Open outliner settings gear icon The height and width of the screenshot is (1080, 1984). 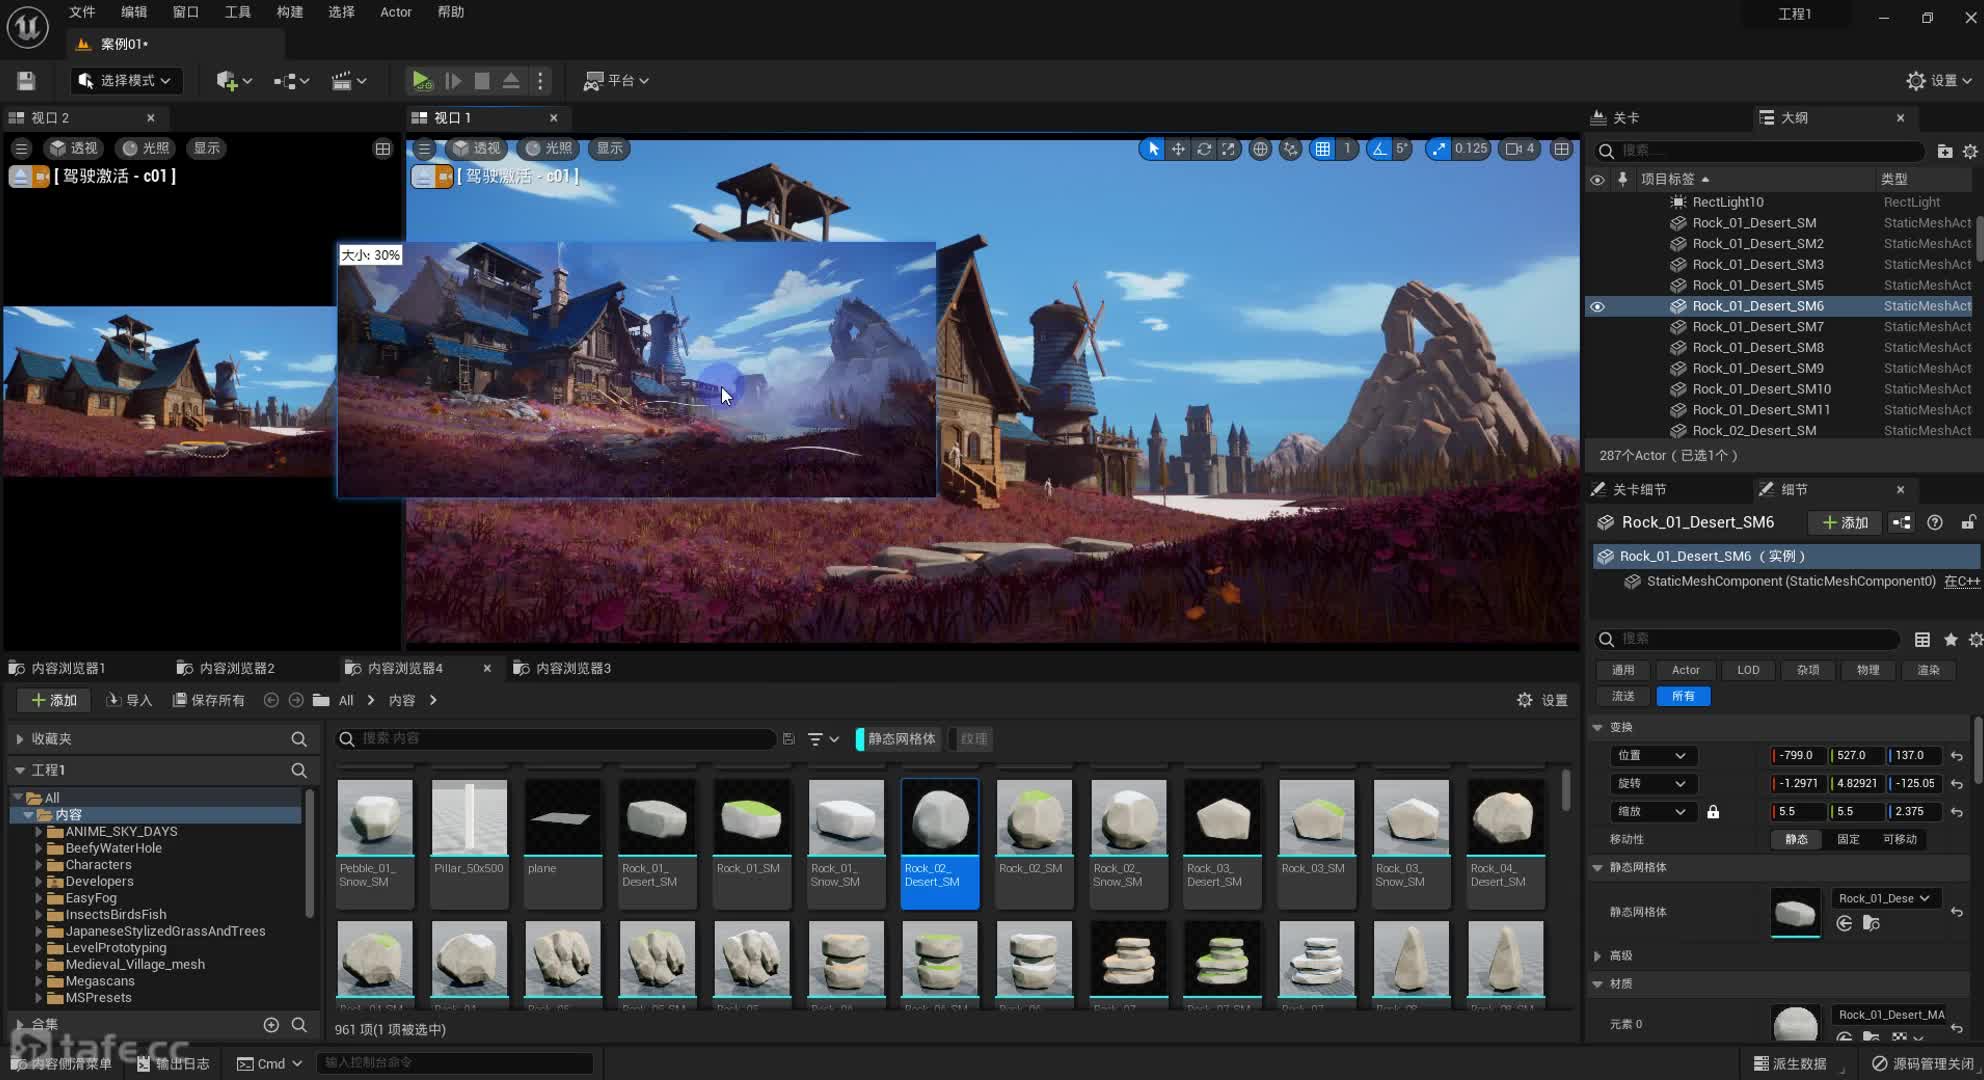pos(1970,151)
